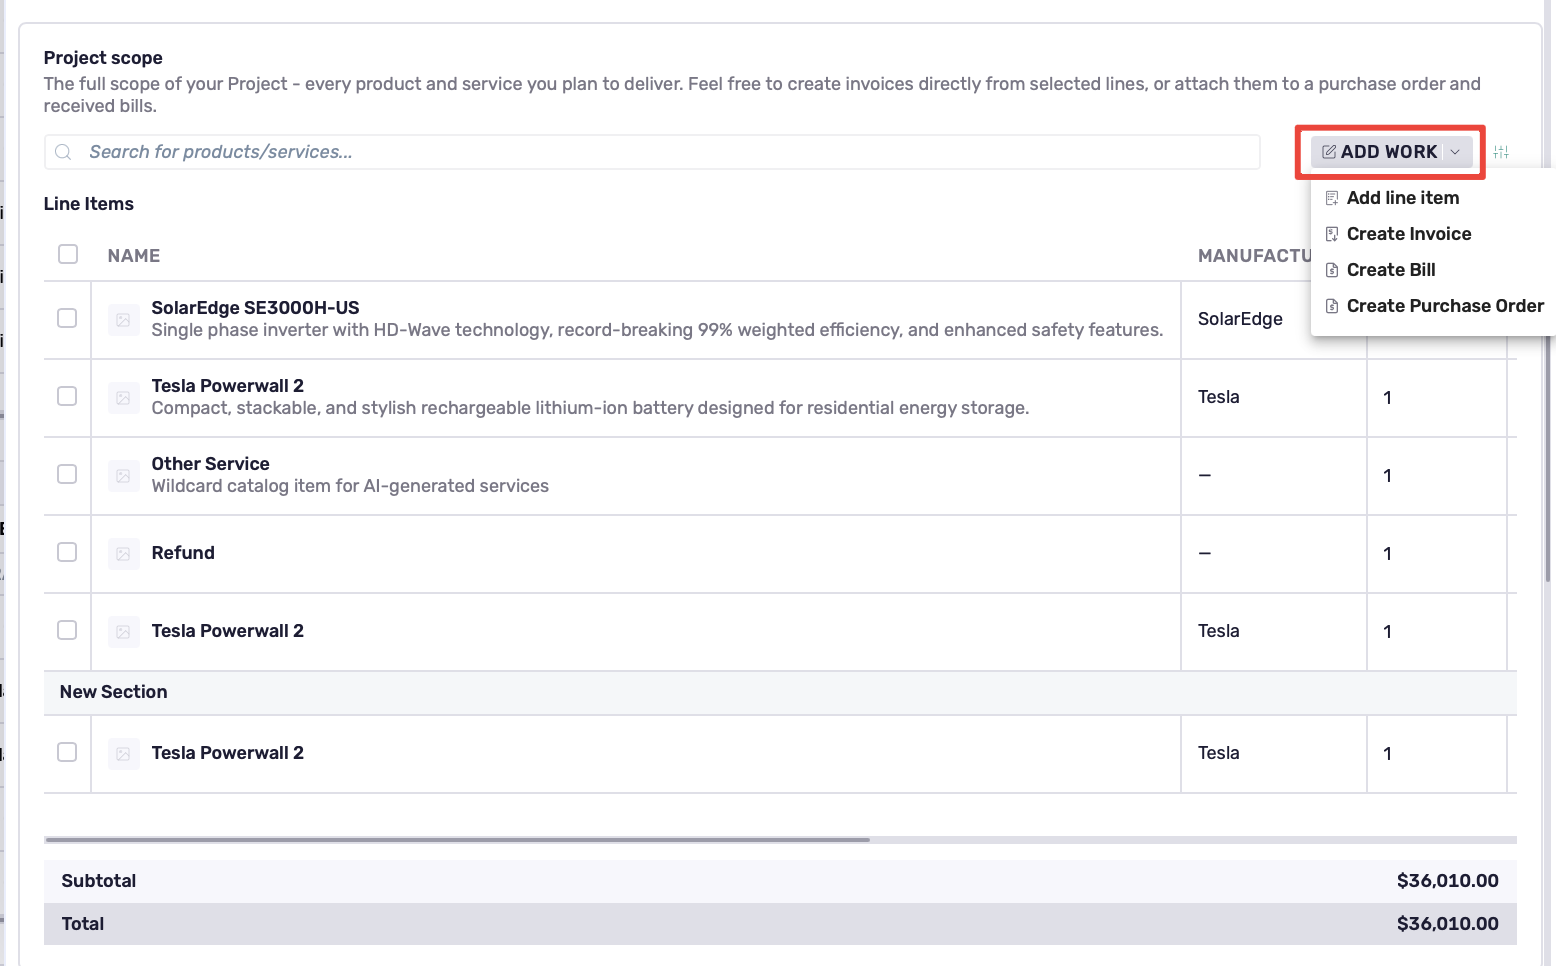This screenshot has width=1556, height=966.
Task: Click the Refund row image placeholder icon
Action: click(123, 554)
